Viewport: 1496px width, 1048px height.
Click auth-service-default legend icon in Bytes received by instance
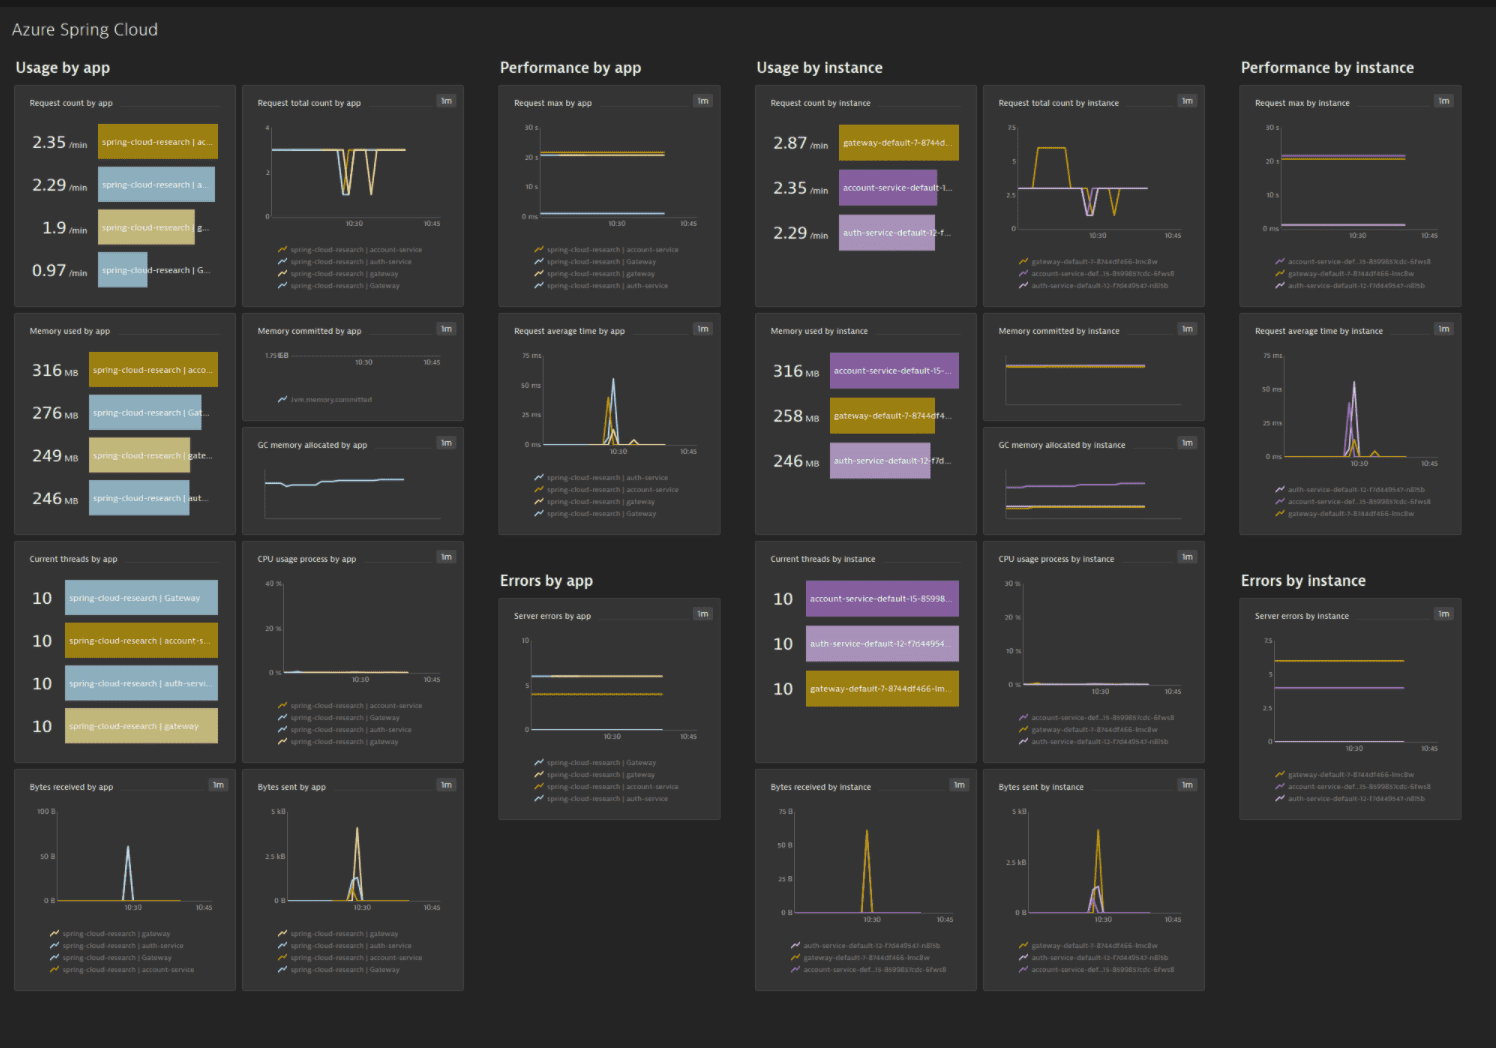click(x=795, y=946)
